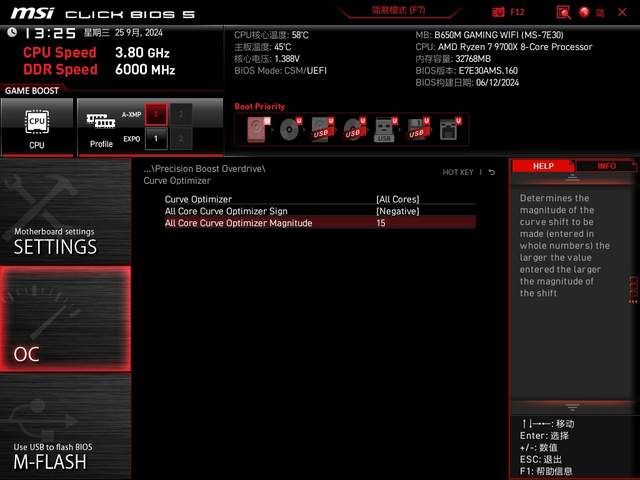Screen dimensions: 640x480
Task: Click the B650M GAMING WIFI motherboard info
Action: [x=489, y=35]
